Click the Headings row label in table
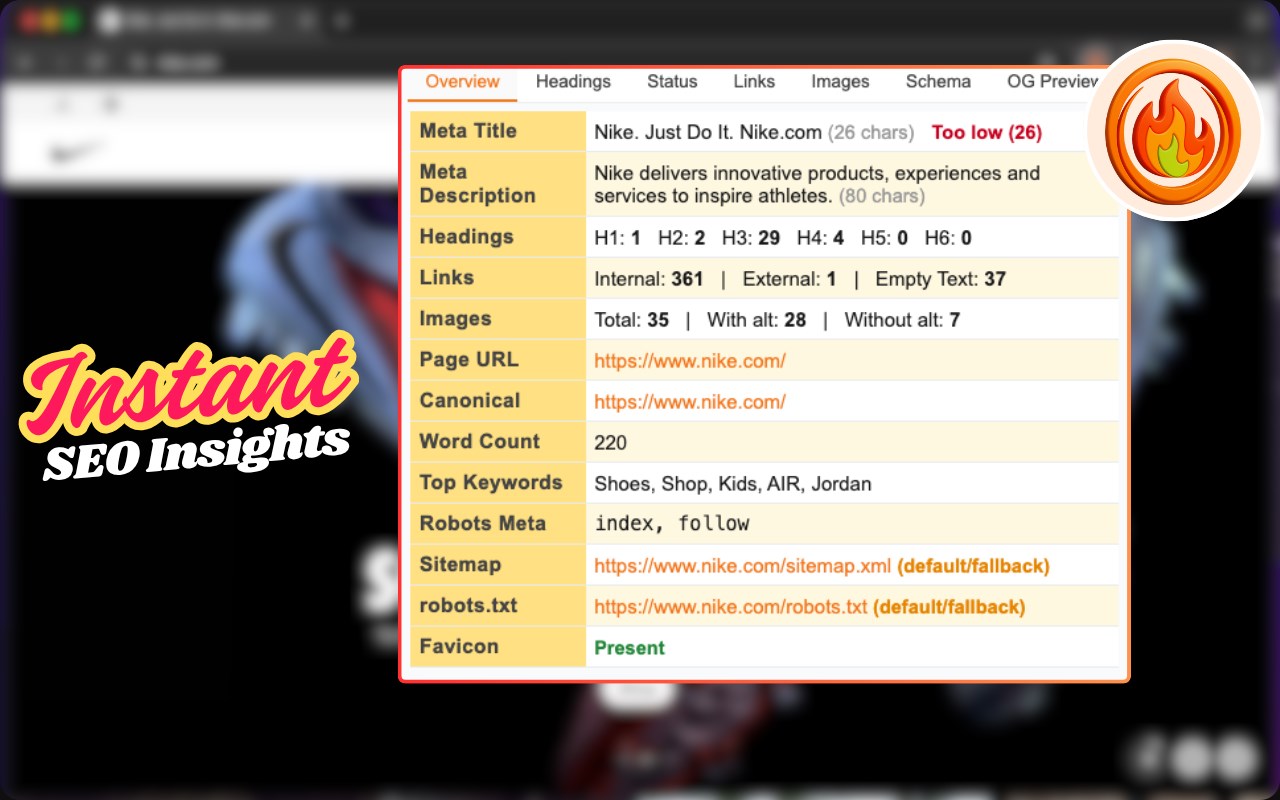This screenshot has width=1280, height=800. click(466, 237)
